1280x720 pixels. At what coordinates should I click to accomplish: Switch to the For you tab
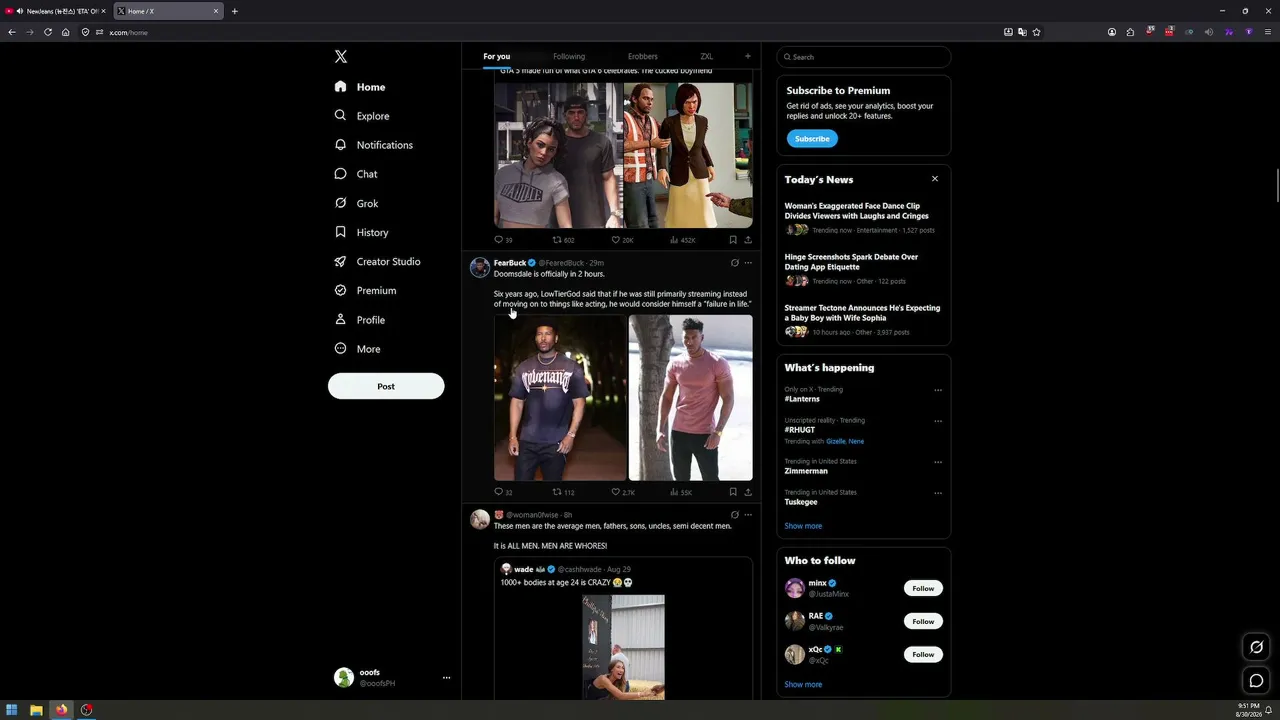point(496,57)
